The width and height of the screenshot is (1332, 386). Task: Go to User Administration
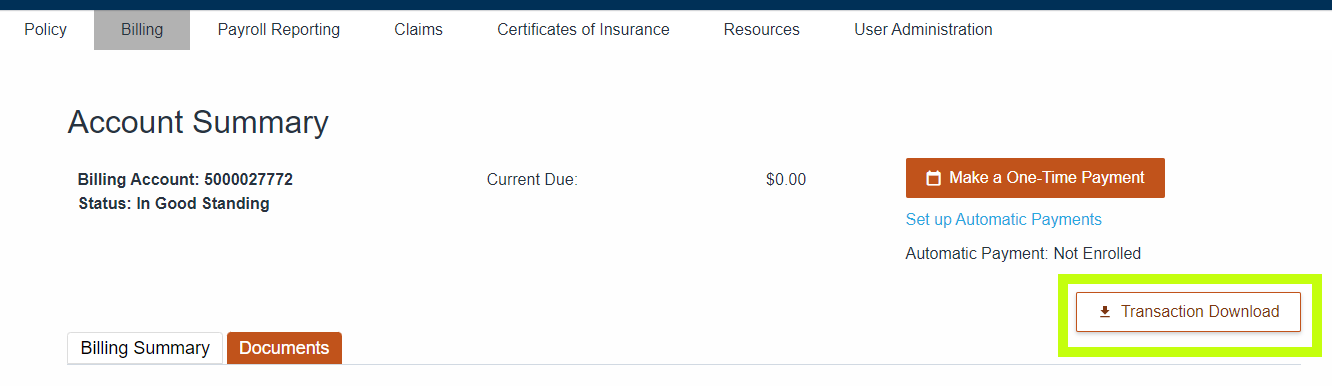[x=923, y=30]
